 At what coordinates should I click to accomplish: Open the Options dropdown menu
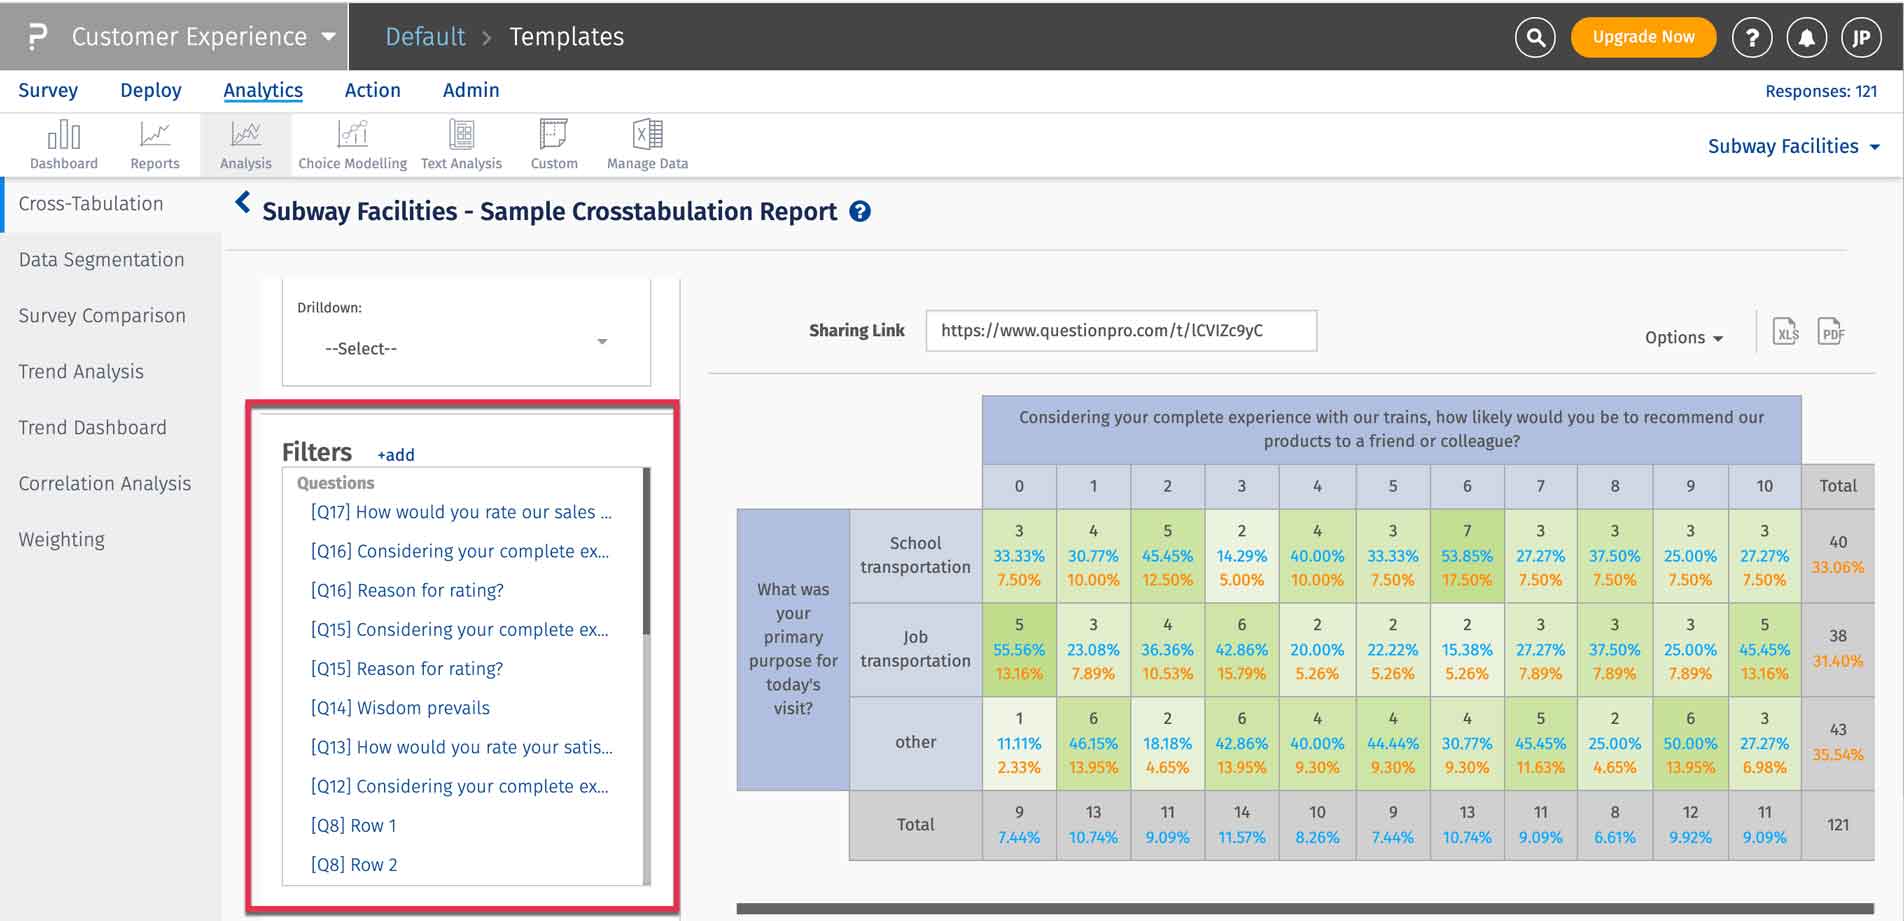(x=1684, y=338)
